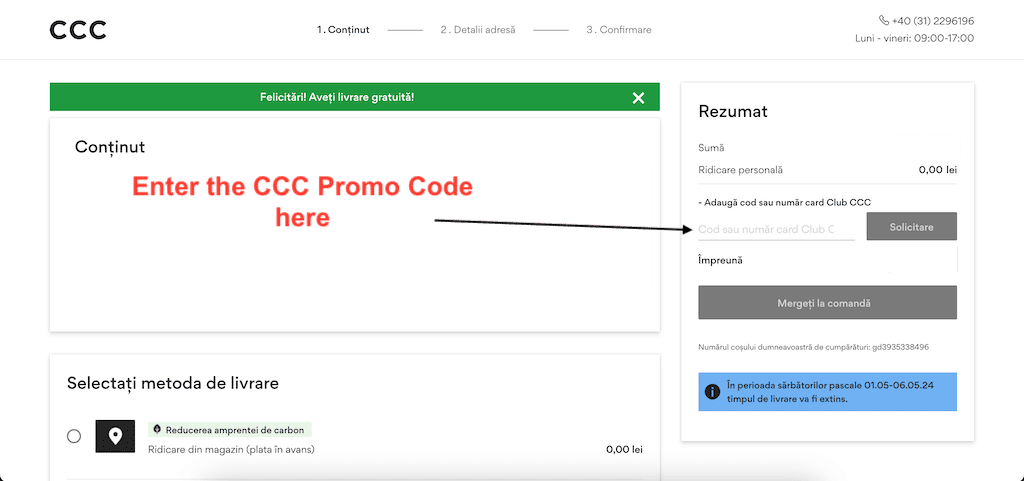1024x481 pixels.
Task: Click the +40 (31) 2296196 phone number
Action: pos(933,21)
